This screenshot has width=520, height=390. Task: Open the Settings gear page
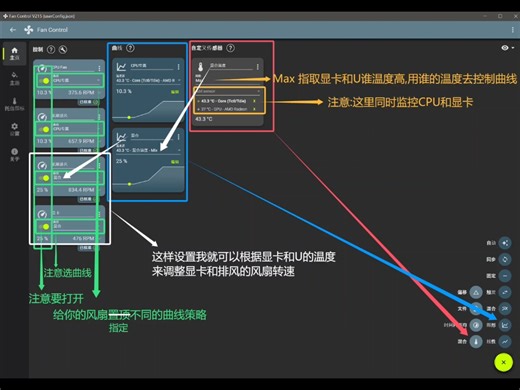(x=14, y=129)
